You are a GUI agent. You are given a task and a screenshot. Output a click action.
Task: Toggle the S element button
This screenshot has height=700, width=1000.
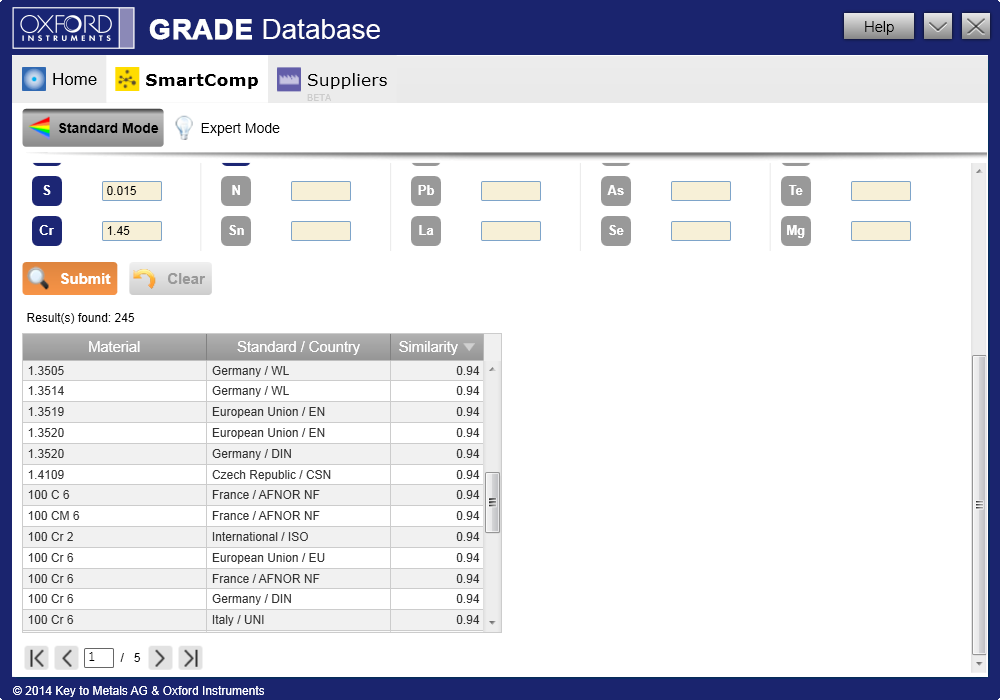[x=47, y=191]
